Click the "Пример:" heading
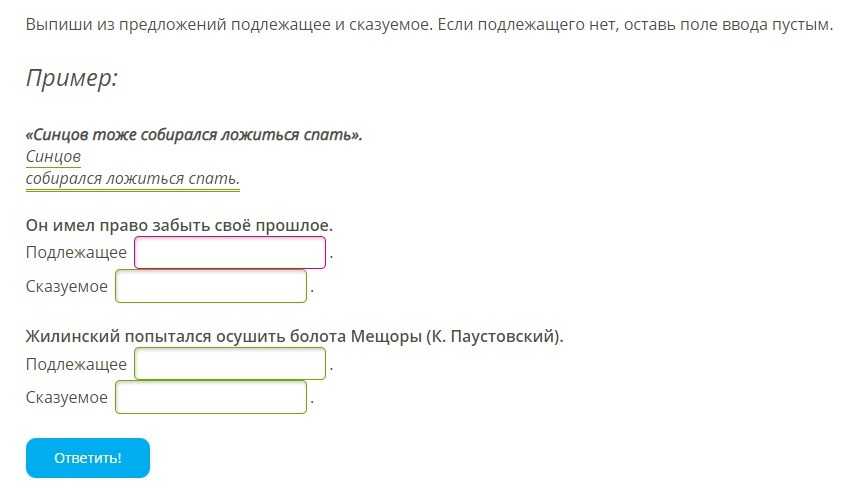The image size is (844, 494). tap(72, 78)
